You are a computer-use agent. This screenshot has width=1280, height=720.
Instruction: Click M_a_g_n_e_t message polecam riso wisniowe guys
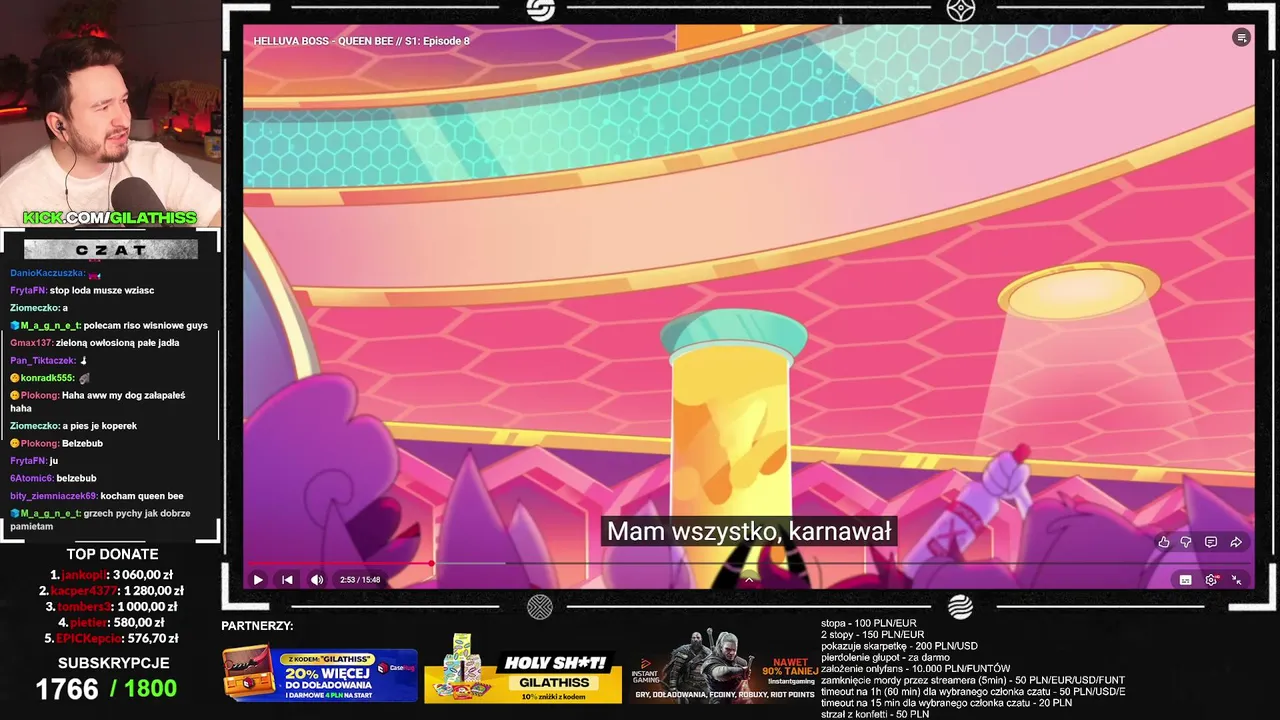click(146, 325)
